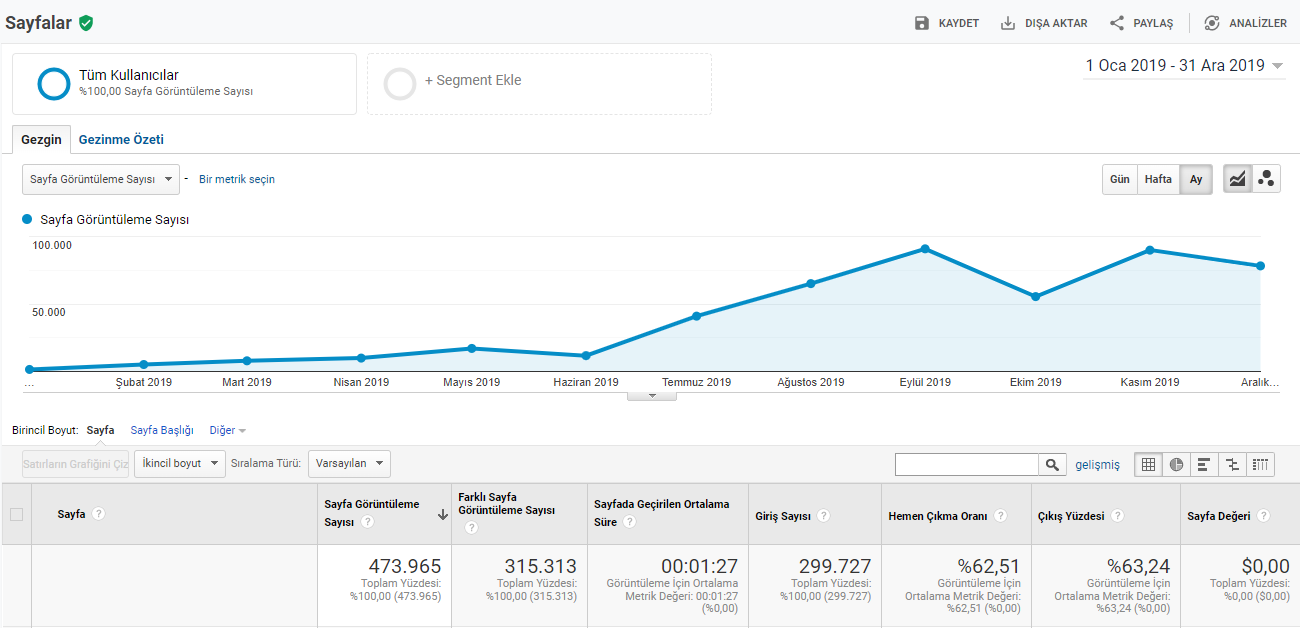Open the date range 1 Oca 2019 picker
1300x628 pixels.
pos(1184,66)
